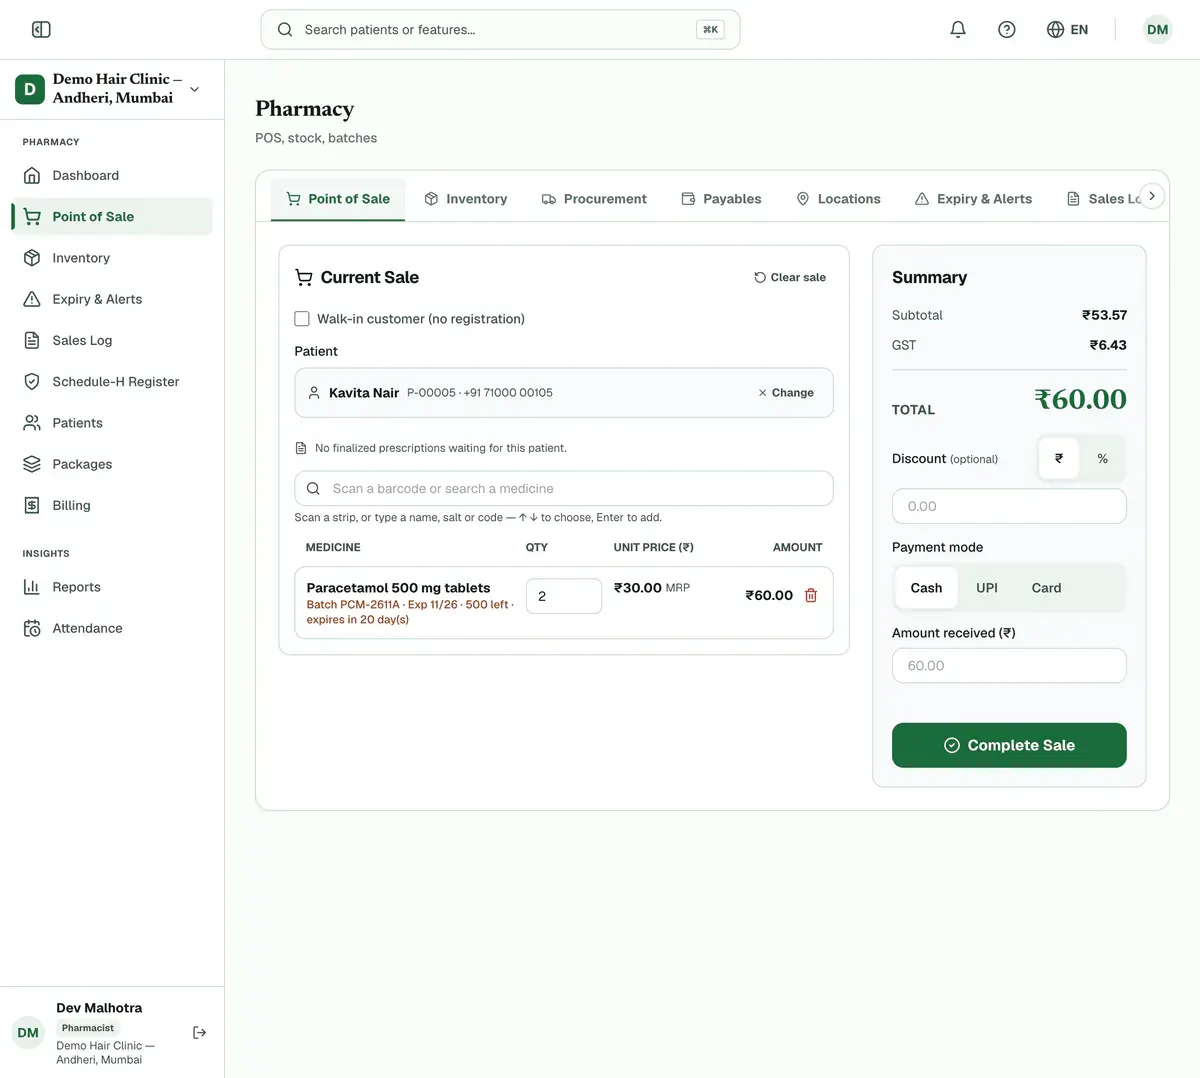This screenshot has height=1078, width=1200.
Task: Click the Dashboard home icon
Action: [x=32, y=176]
